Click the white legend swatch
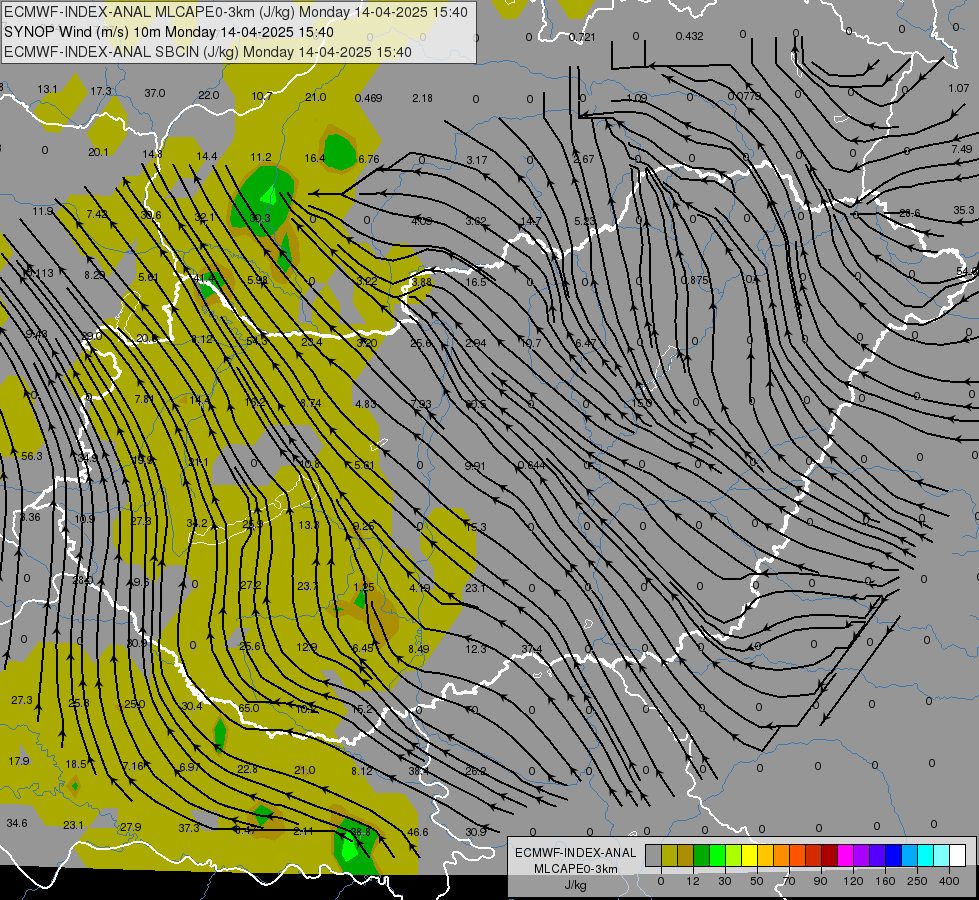The width and height of the screenshot is (979, 900). point(958,856)
